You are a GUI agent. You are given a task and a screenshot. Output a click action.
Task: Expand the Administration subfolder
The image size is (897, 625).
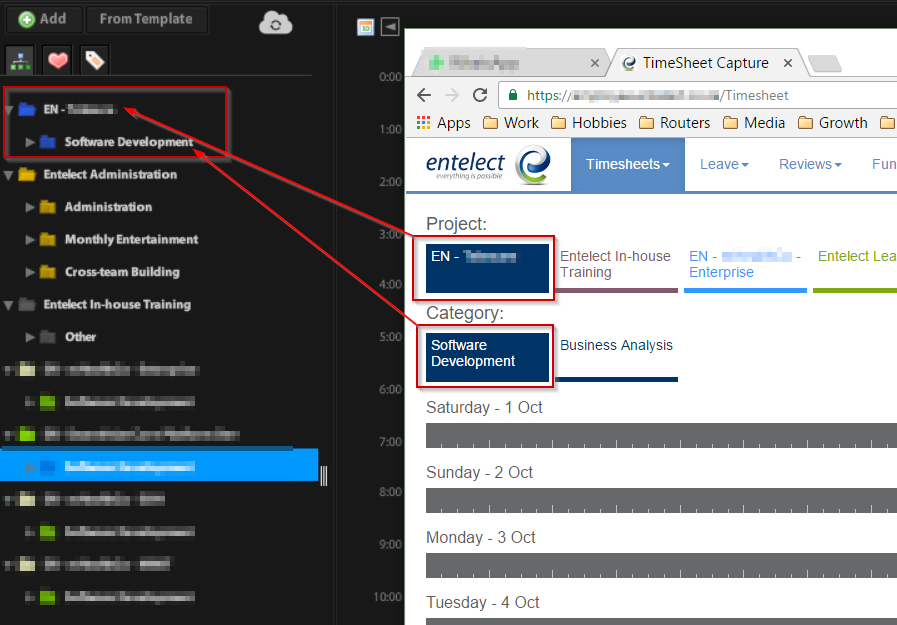[30, 207]
